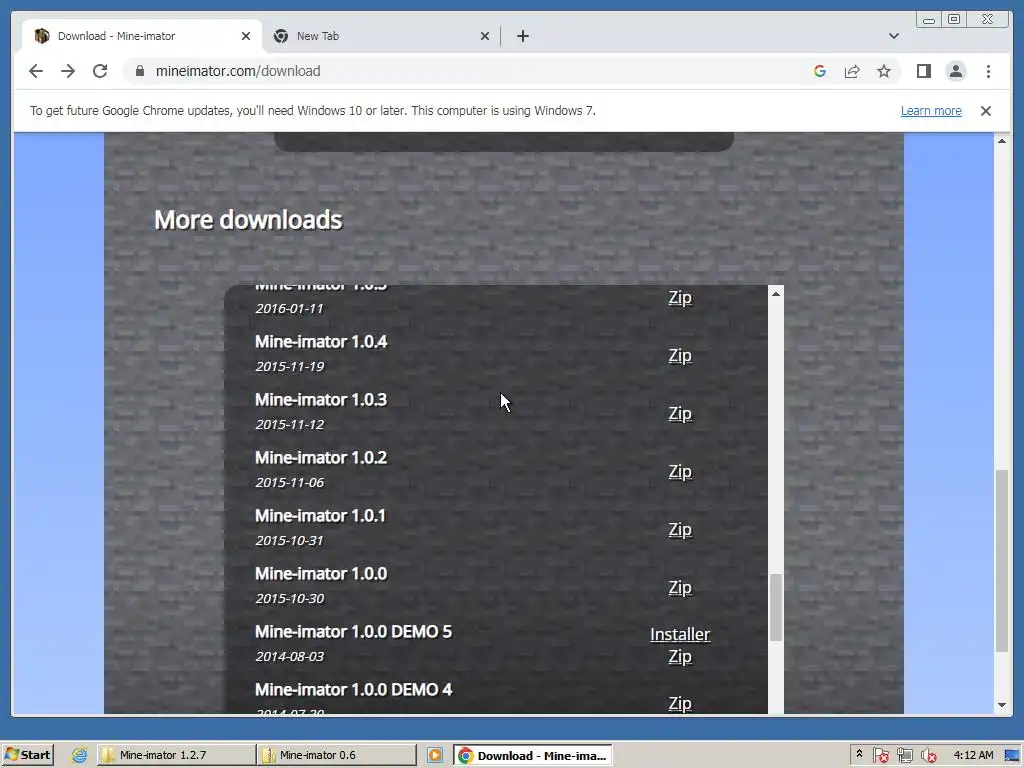The image size is (1024, 768).
Task: Download the Mine-imator 1.0.2 Zip
Action: 680,472
